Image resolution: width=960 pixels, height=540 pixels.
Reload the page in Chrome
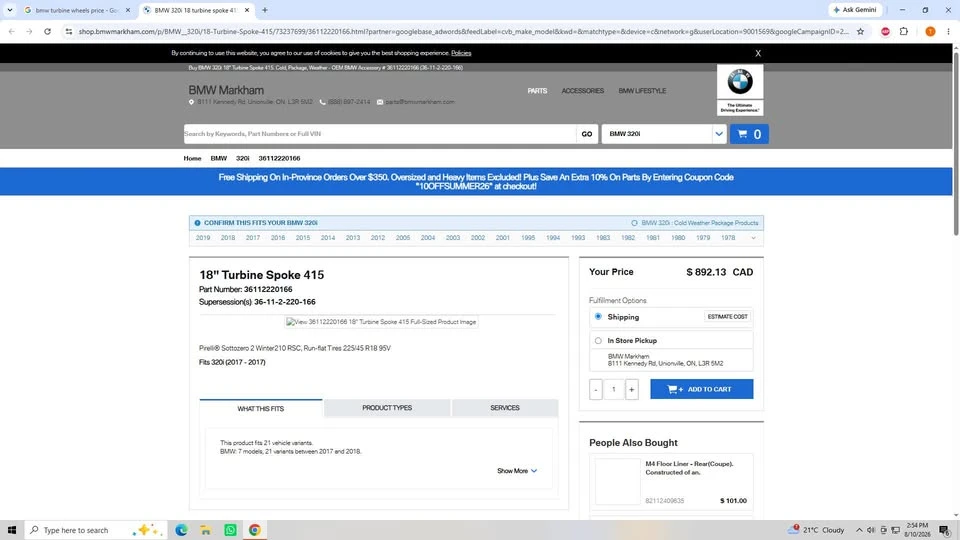click(x=47, y=31)
